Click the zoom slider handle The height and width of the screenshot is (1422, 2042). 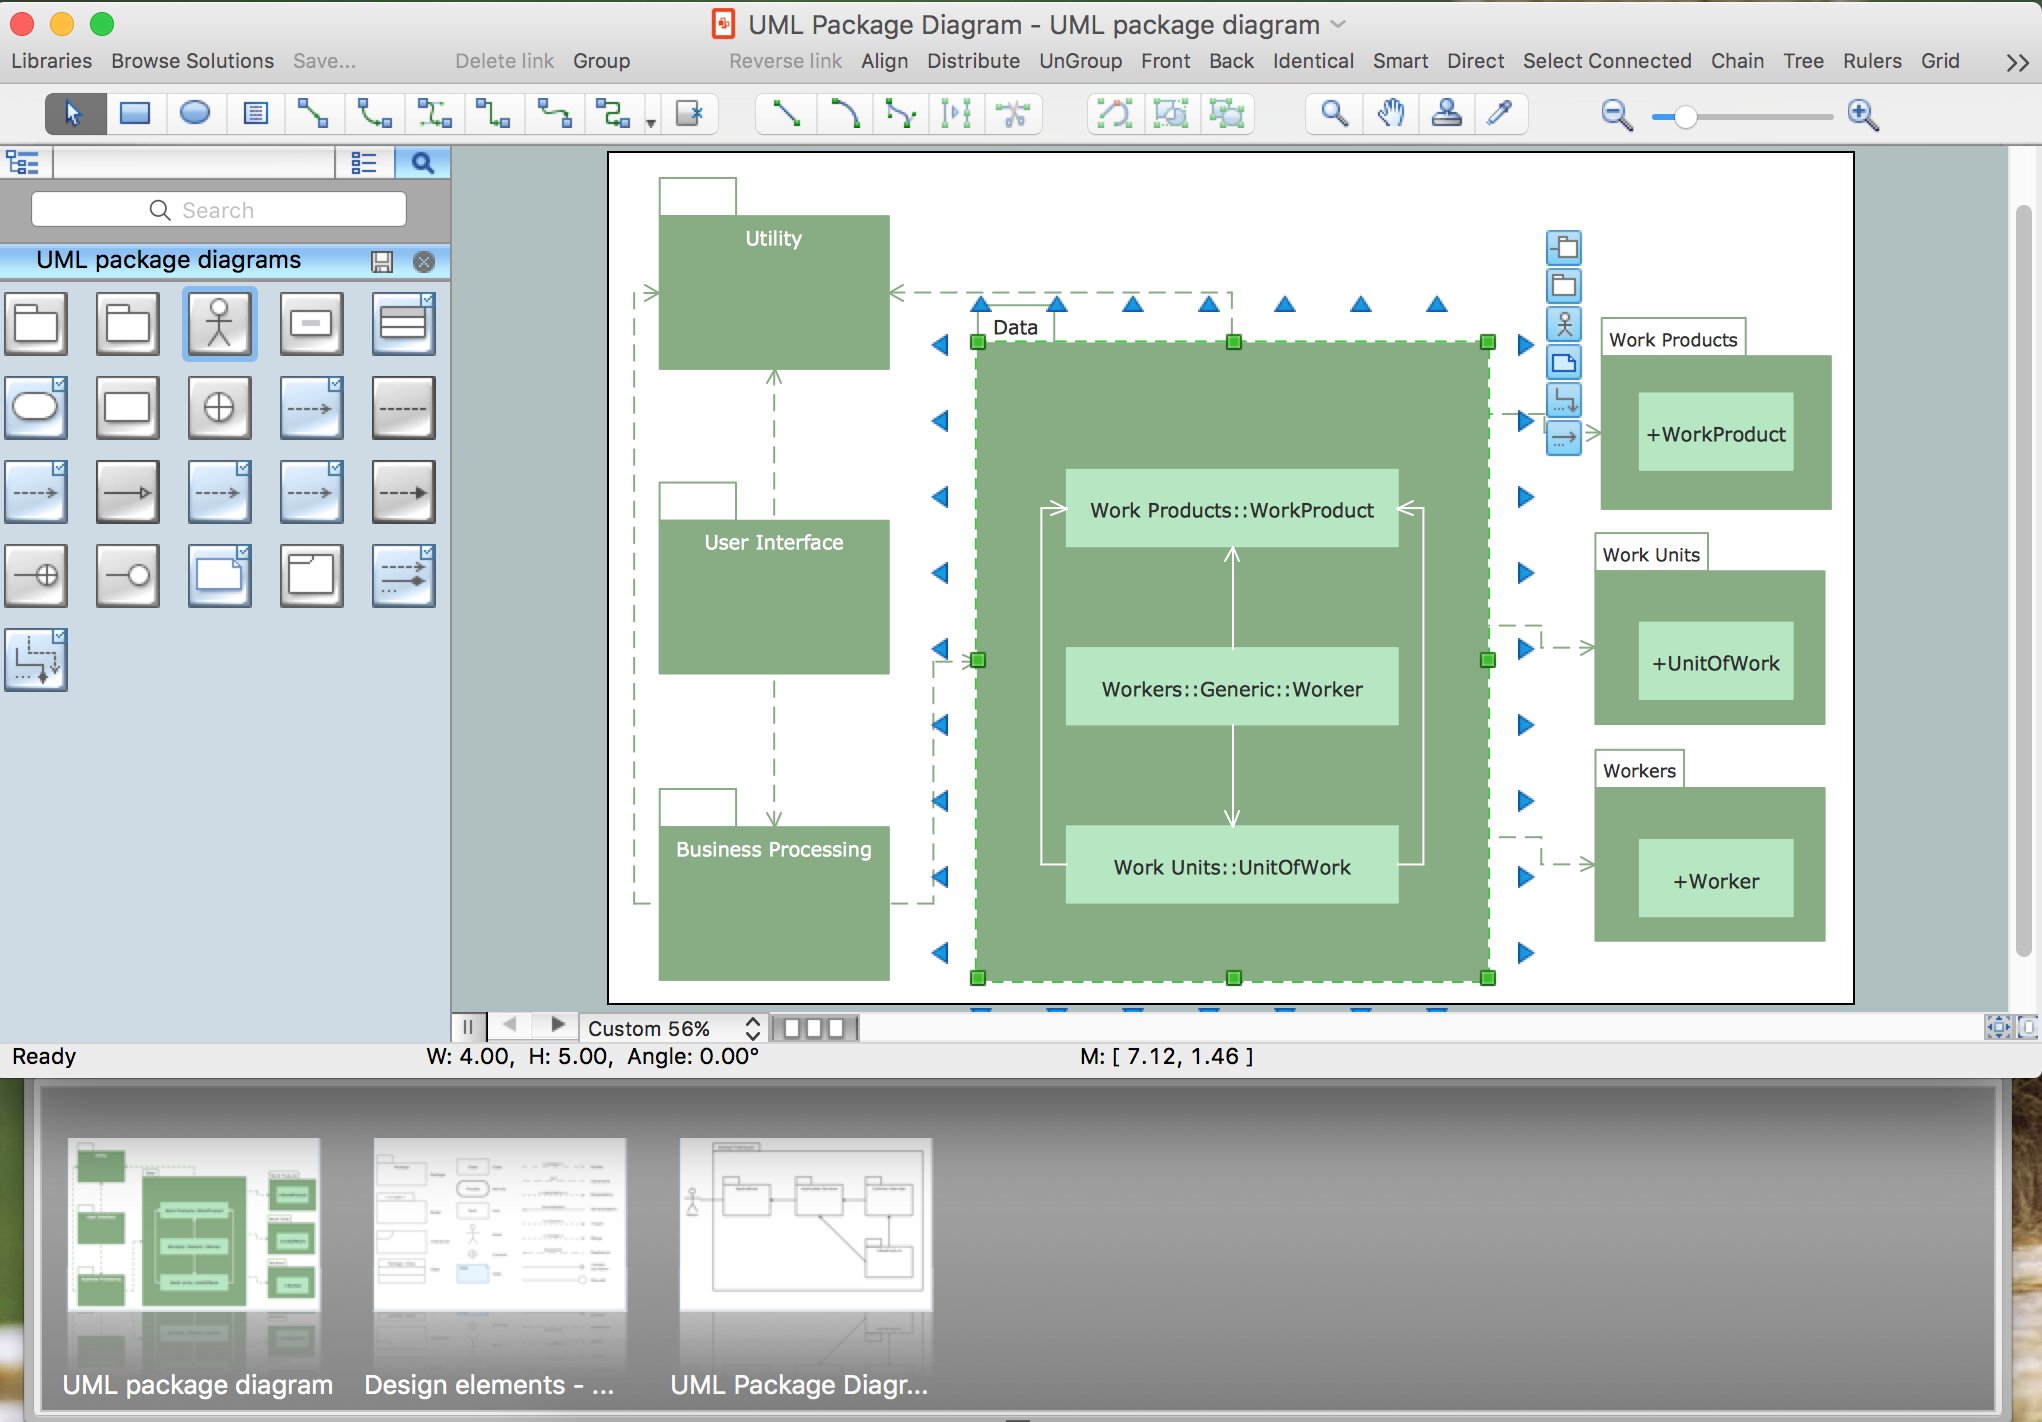point(1686,117)
